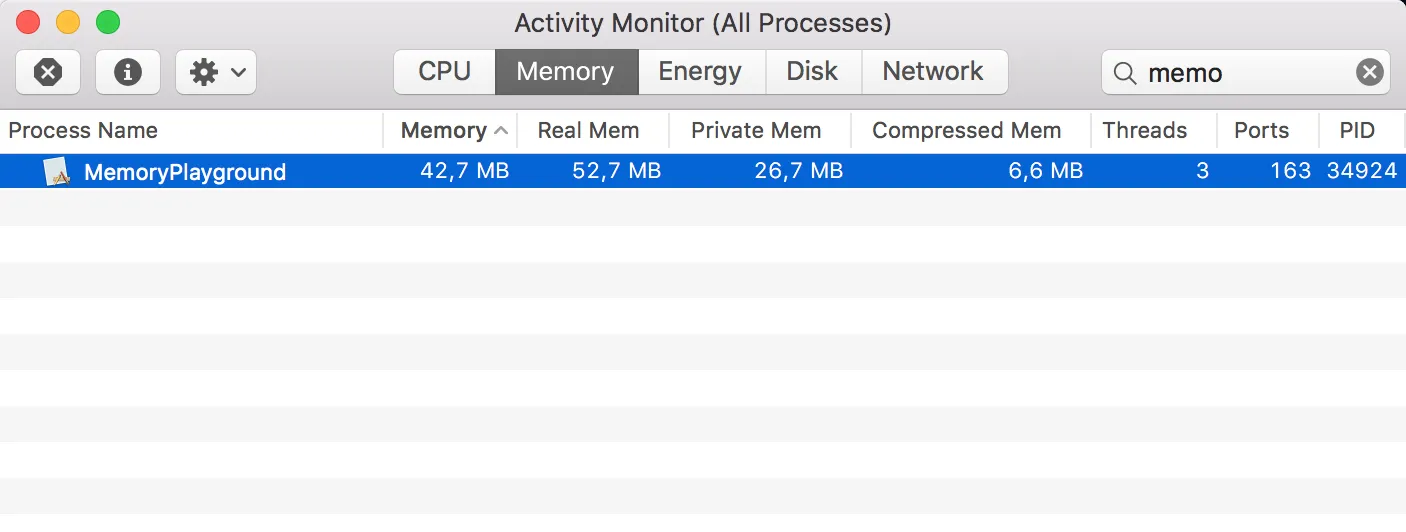Click the magnifying glass search icon
This screenshot has width=1406, height=532.
click(x=1125, y=73)
